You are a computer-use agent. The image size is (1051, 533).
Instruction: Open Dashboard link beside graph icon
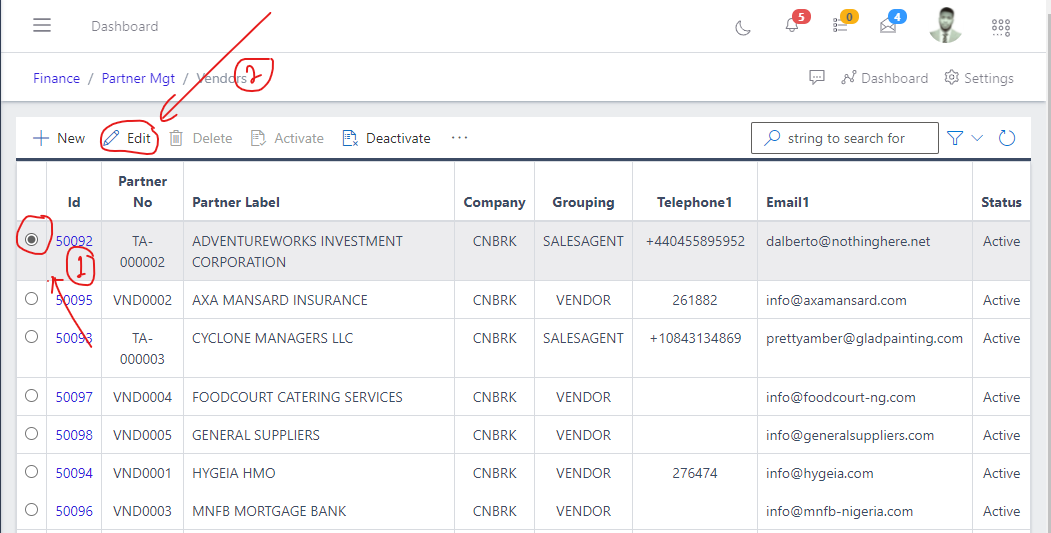885,78
